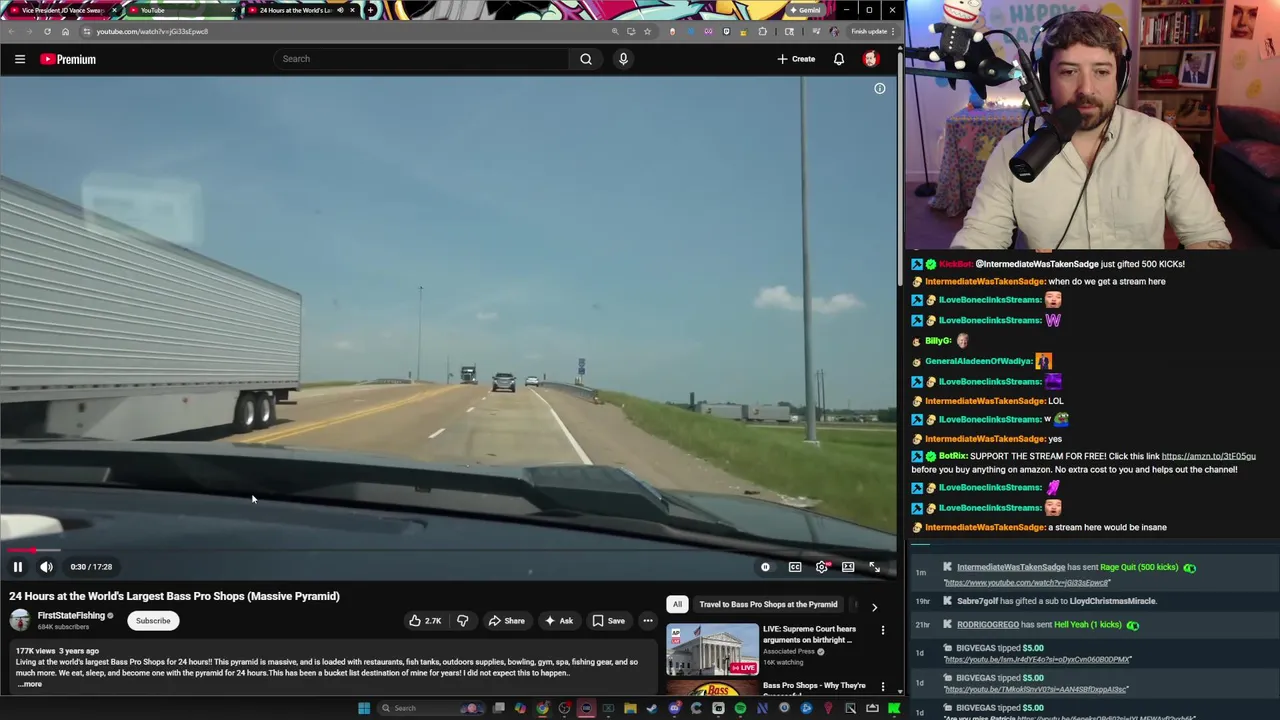Like the video with thumbs up

[424, 621]
